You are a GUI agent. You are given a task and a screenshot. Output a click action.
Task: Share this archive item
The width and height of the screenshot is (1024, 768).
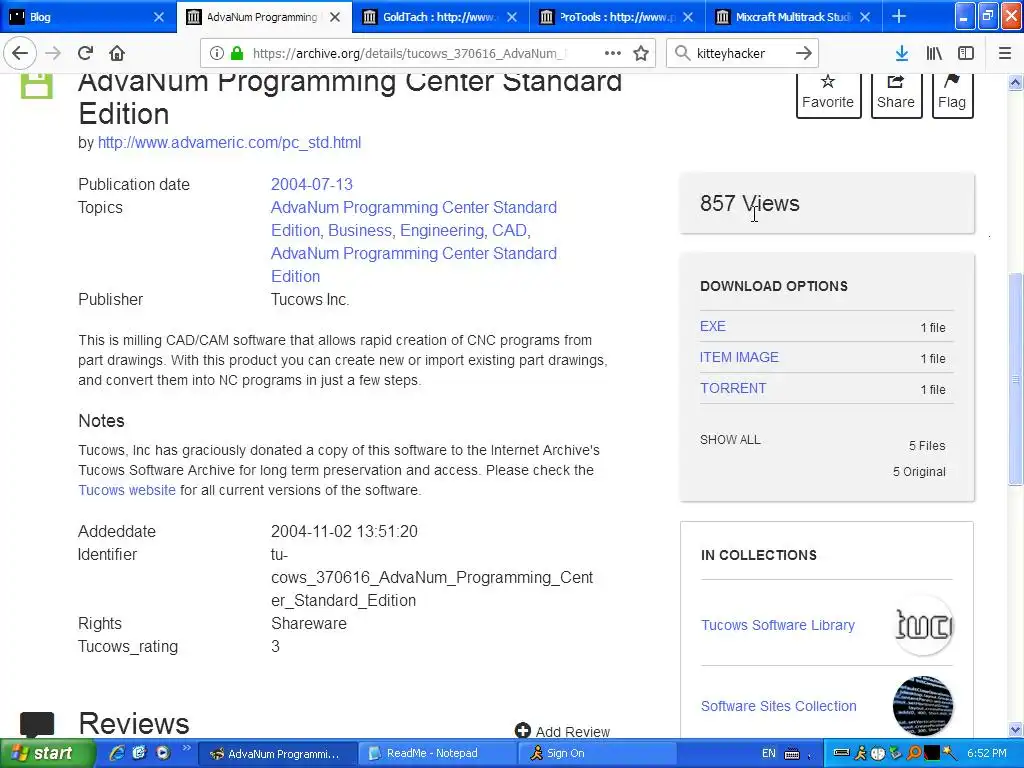896,93
